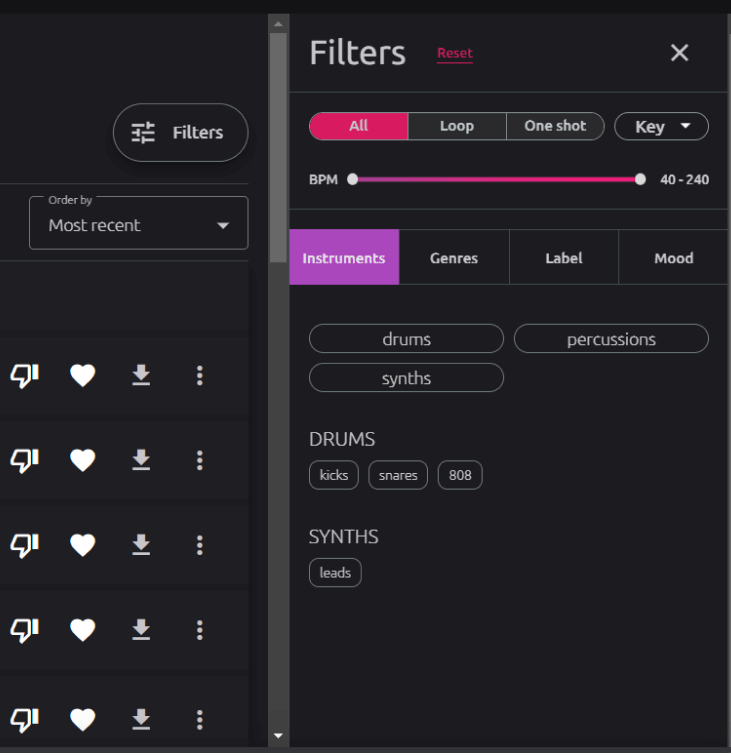Click the SYNTHS section heading
This screenshot has width=731, height=755.
coord(343,536)
